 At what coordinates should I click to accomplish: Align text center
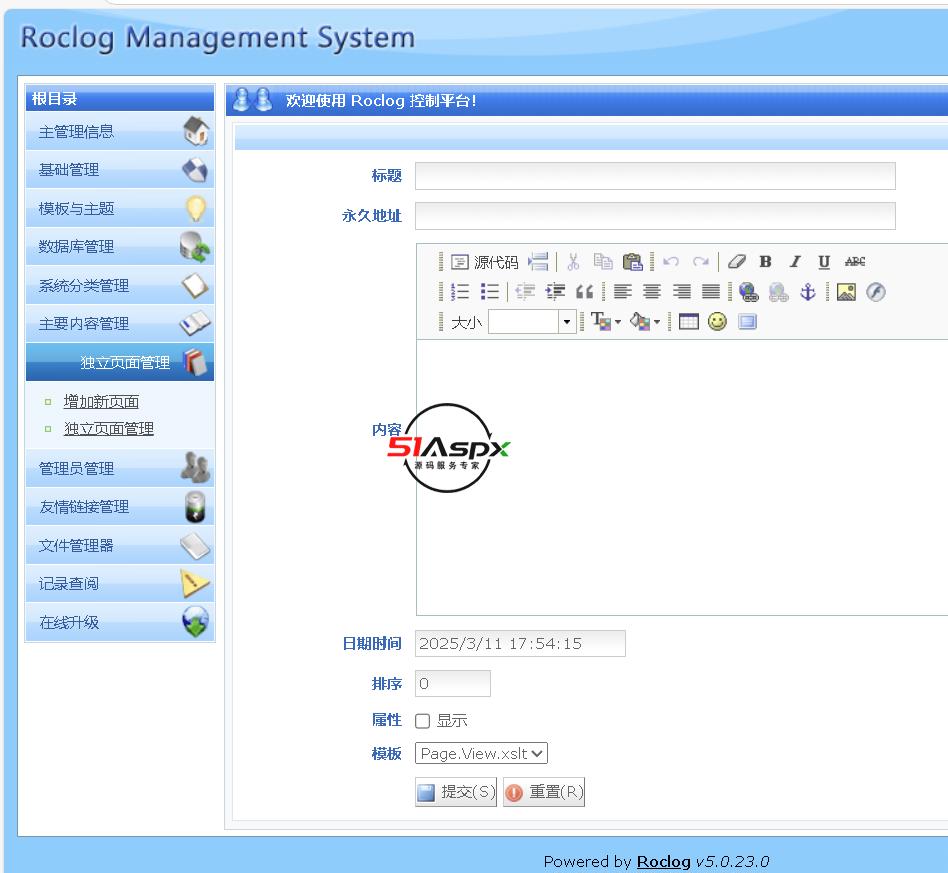point(652,292)
